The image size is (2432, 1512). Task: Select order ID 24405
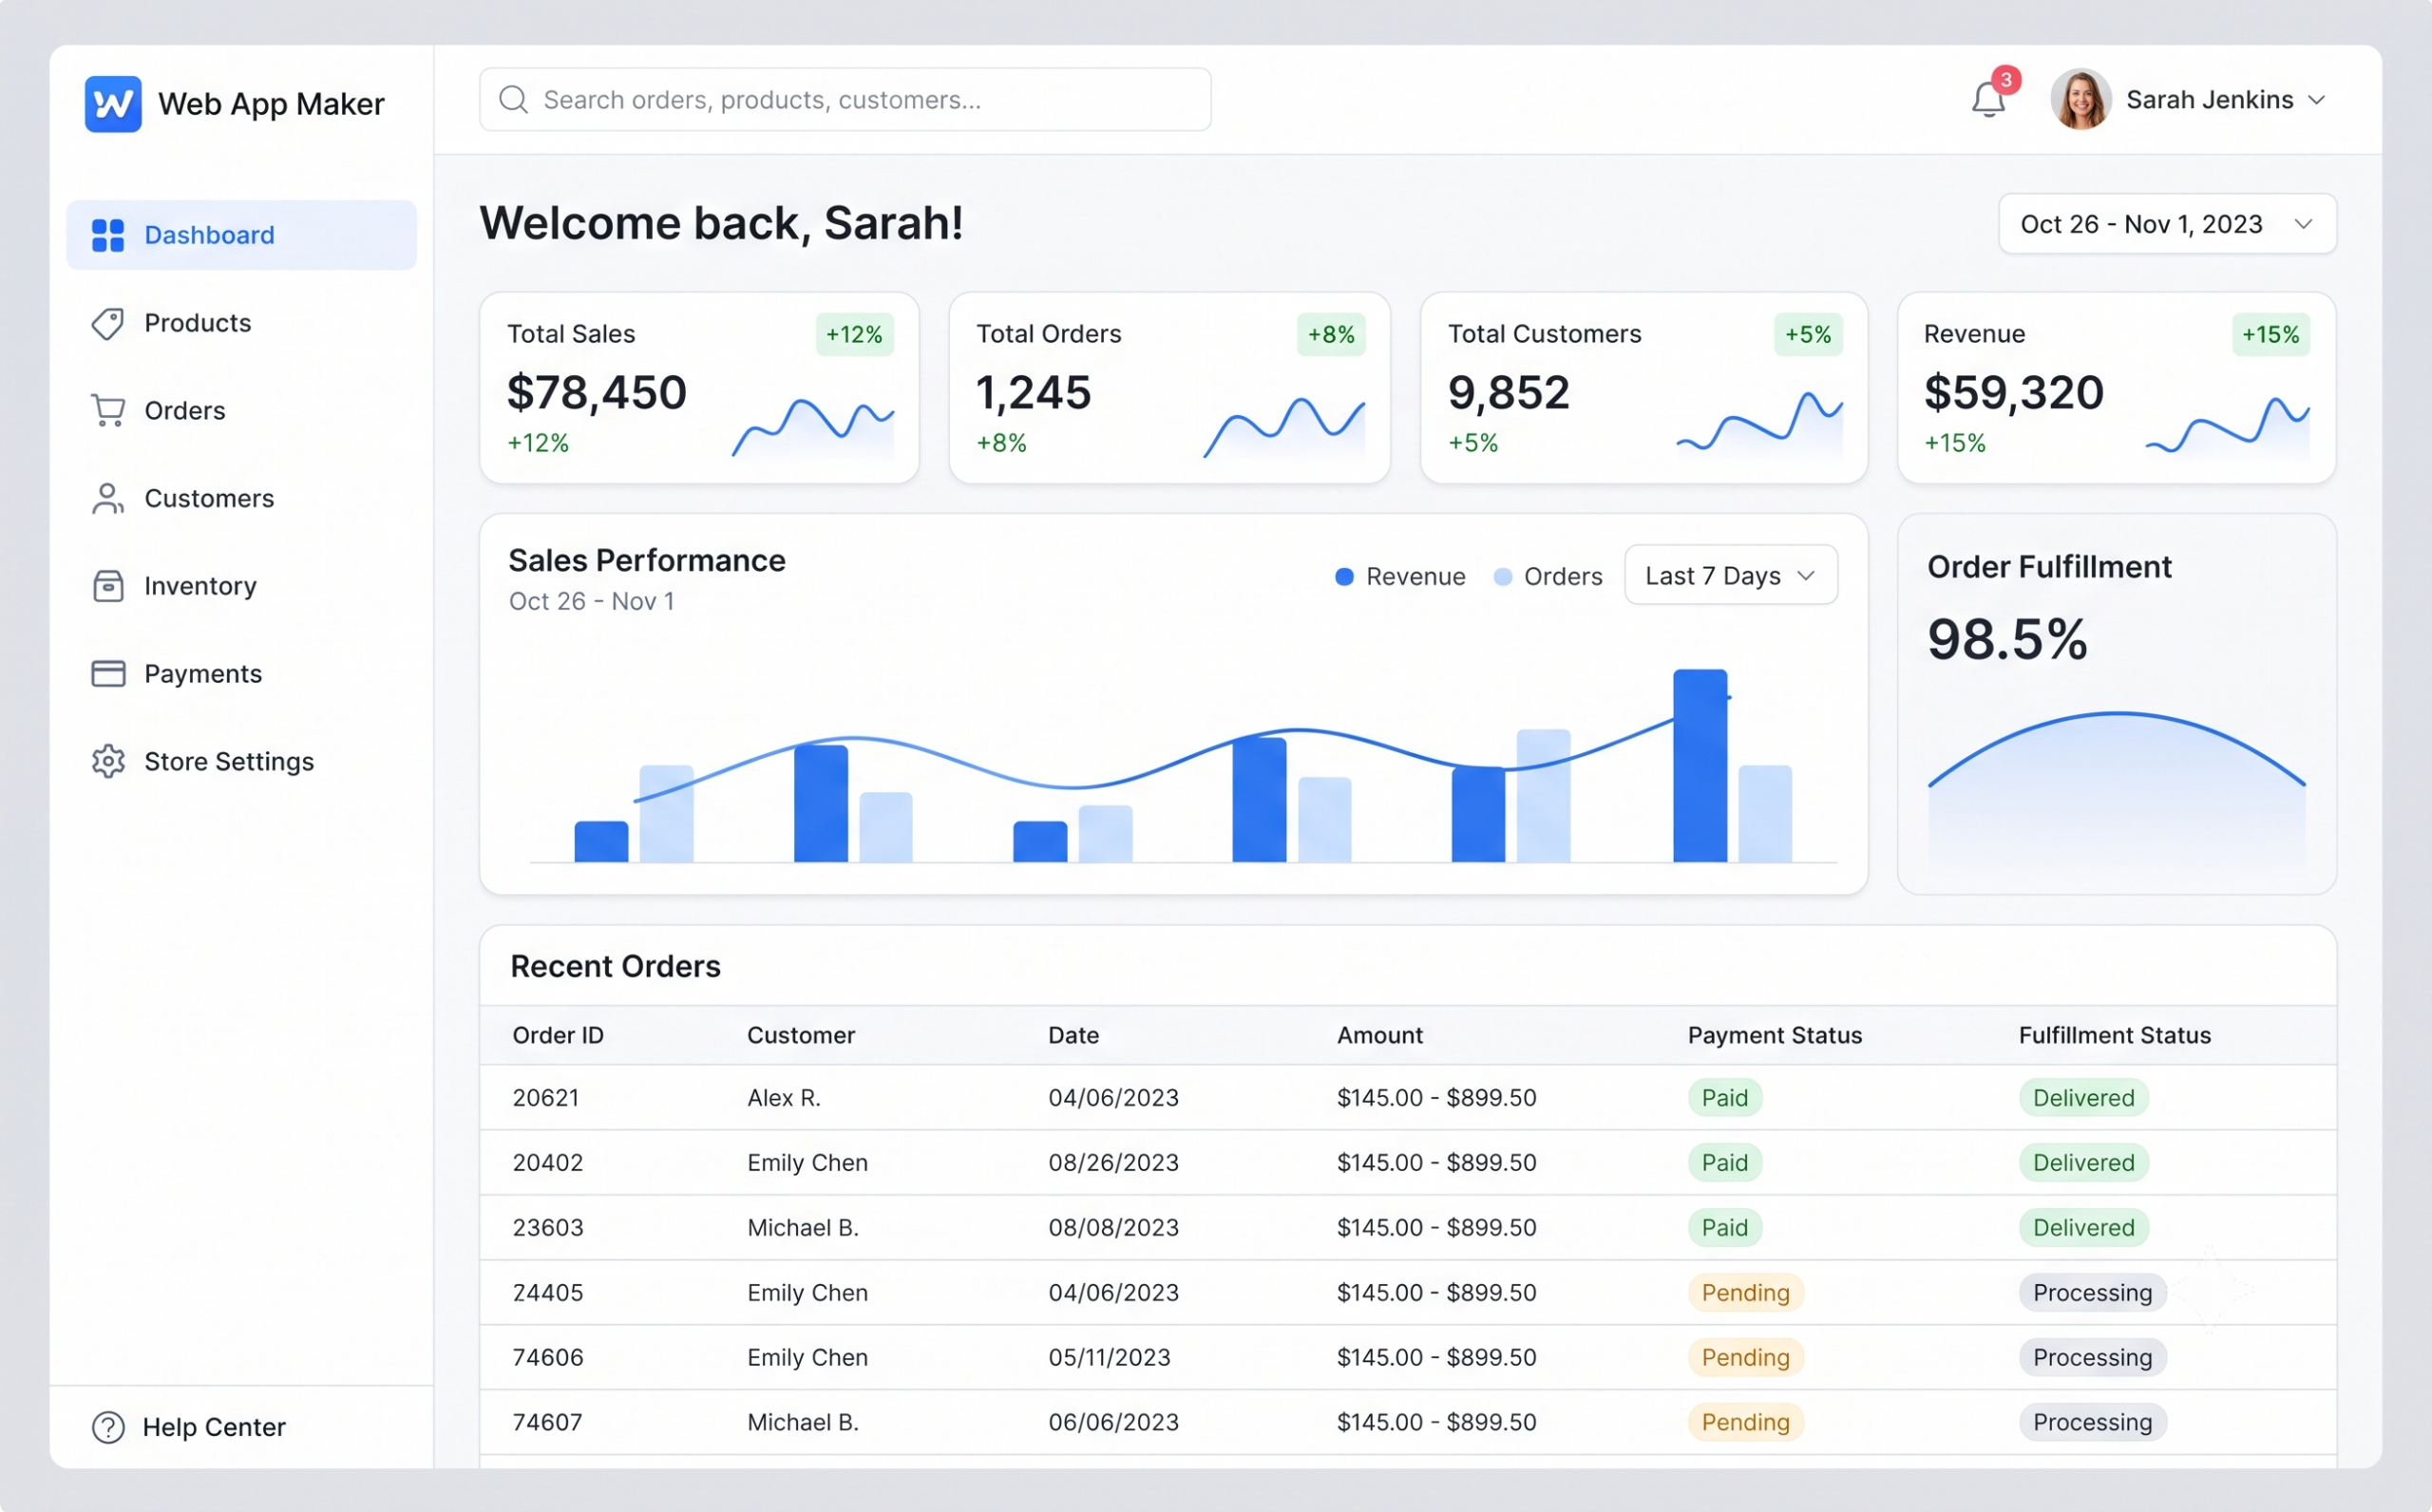click(548, 1293)
